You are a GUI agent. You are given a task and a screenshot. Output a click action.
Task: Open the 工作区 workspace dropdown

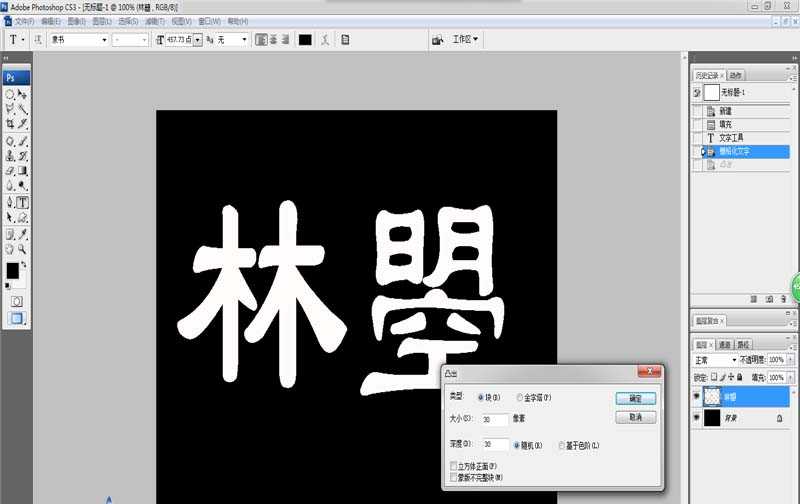click(x=465, y=39)
